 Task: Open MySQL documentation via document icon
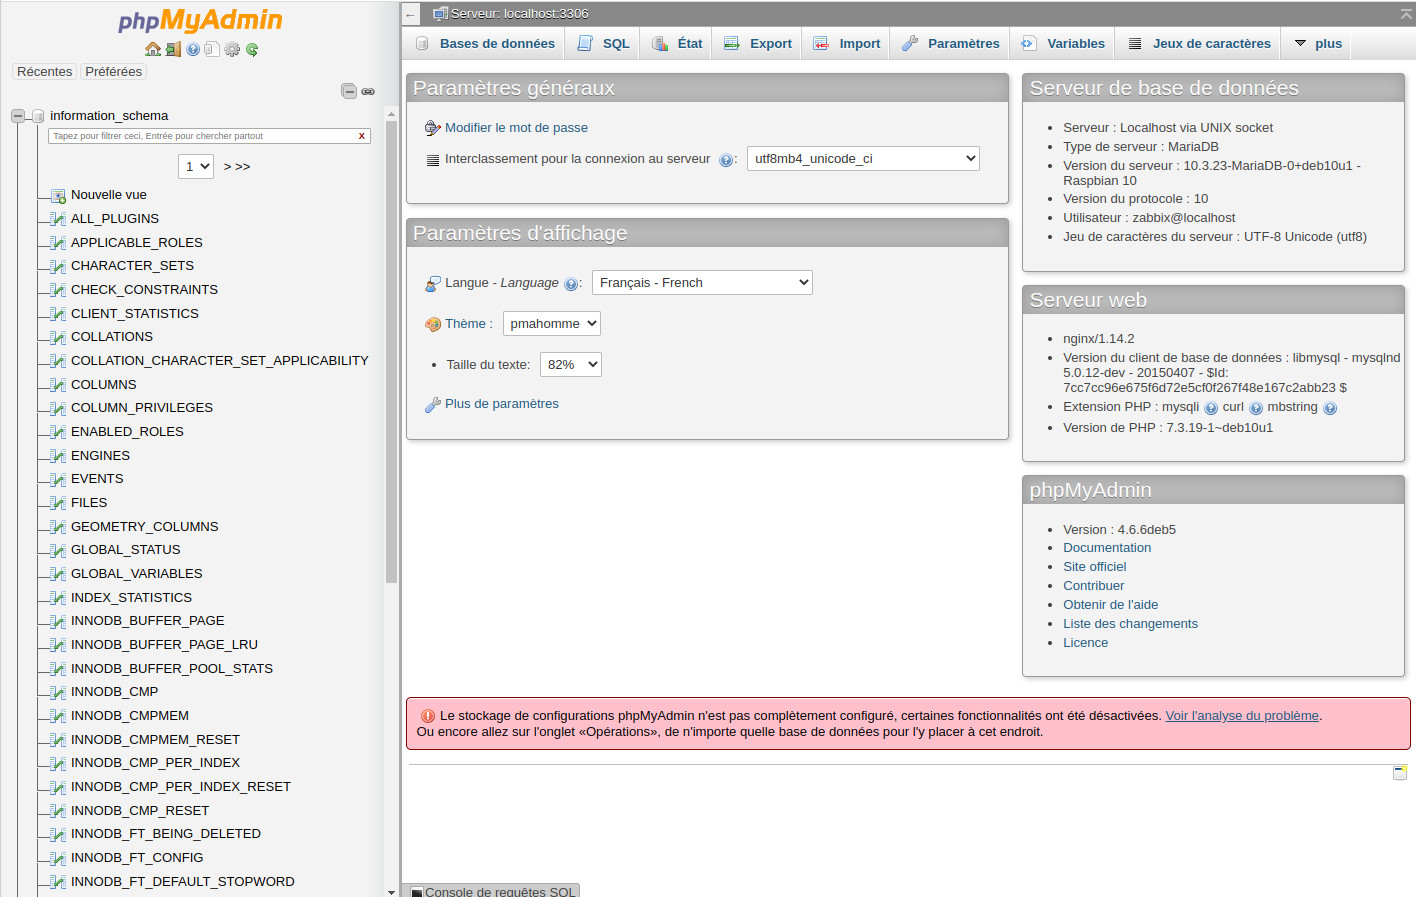pos(212,48)
